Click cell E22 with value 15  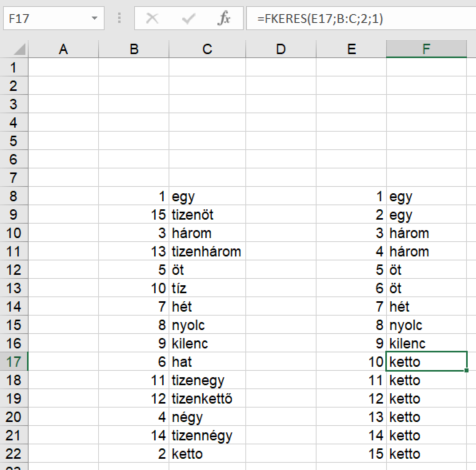click(351, 454)
